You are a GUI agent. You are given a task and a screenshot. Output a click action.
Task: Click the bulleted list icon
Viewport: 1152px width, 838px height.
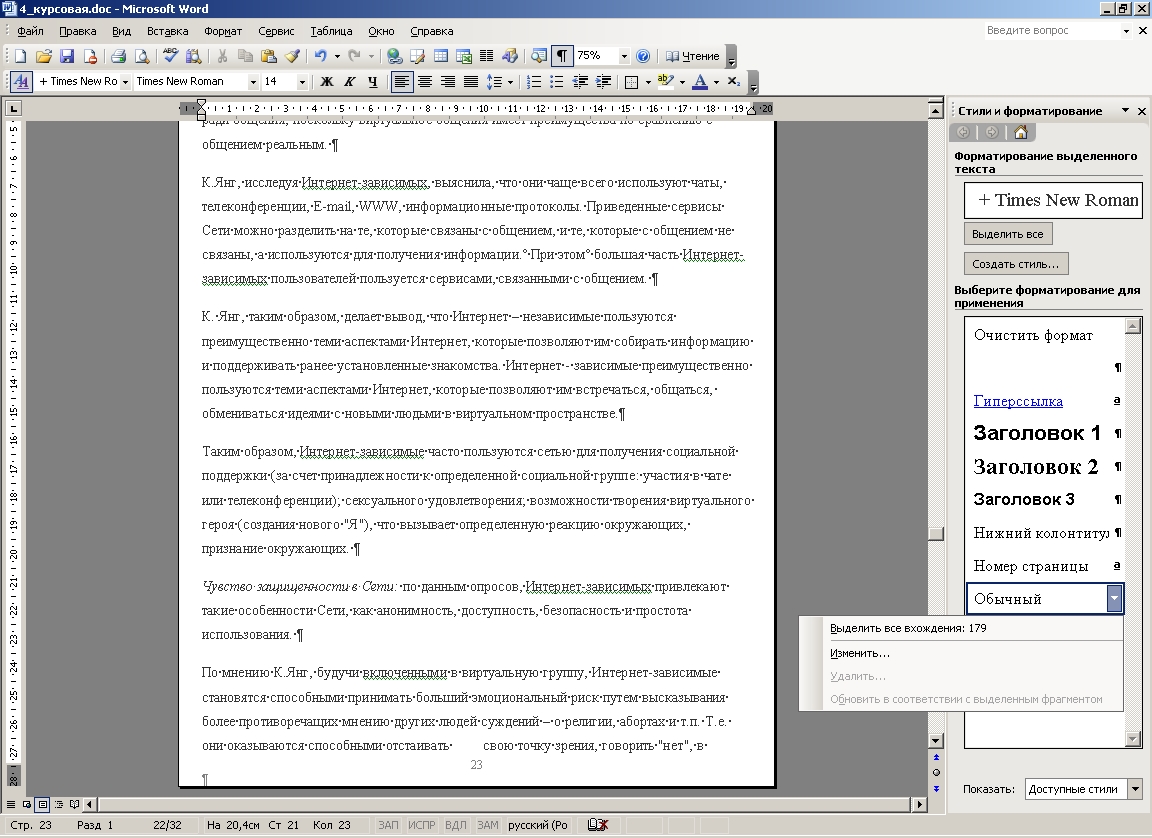pos(557,82)
